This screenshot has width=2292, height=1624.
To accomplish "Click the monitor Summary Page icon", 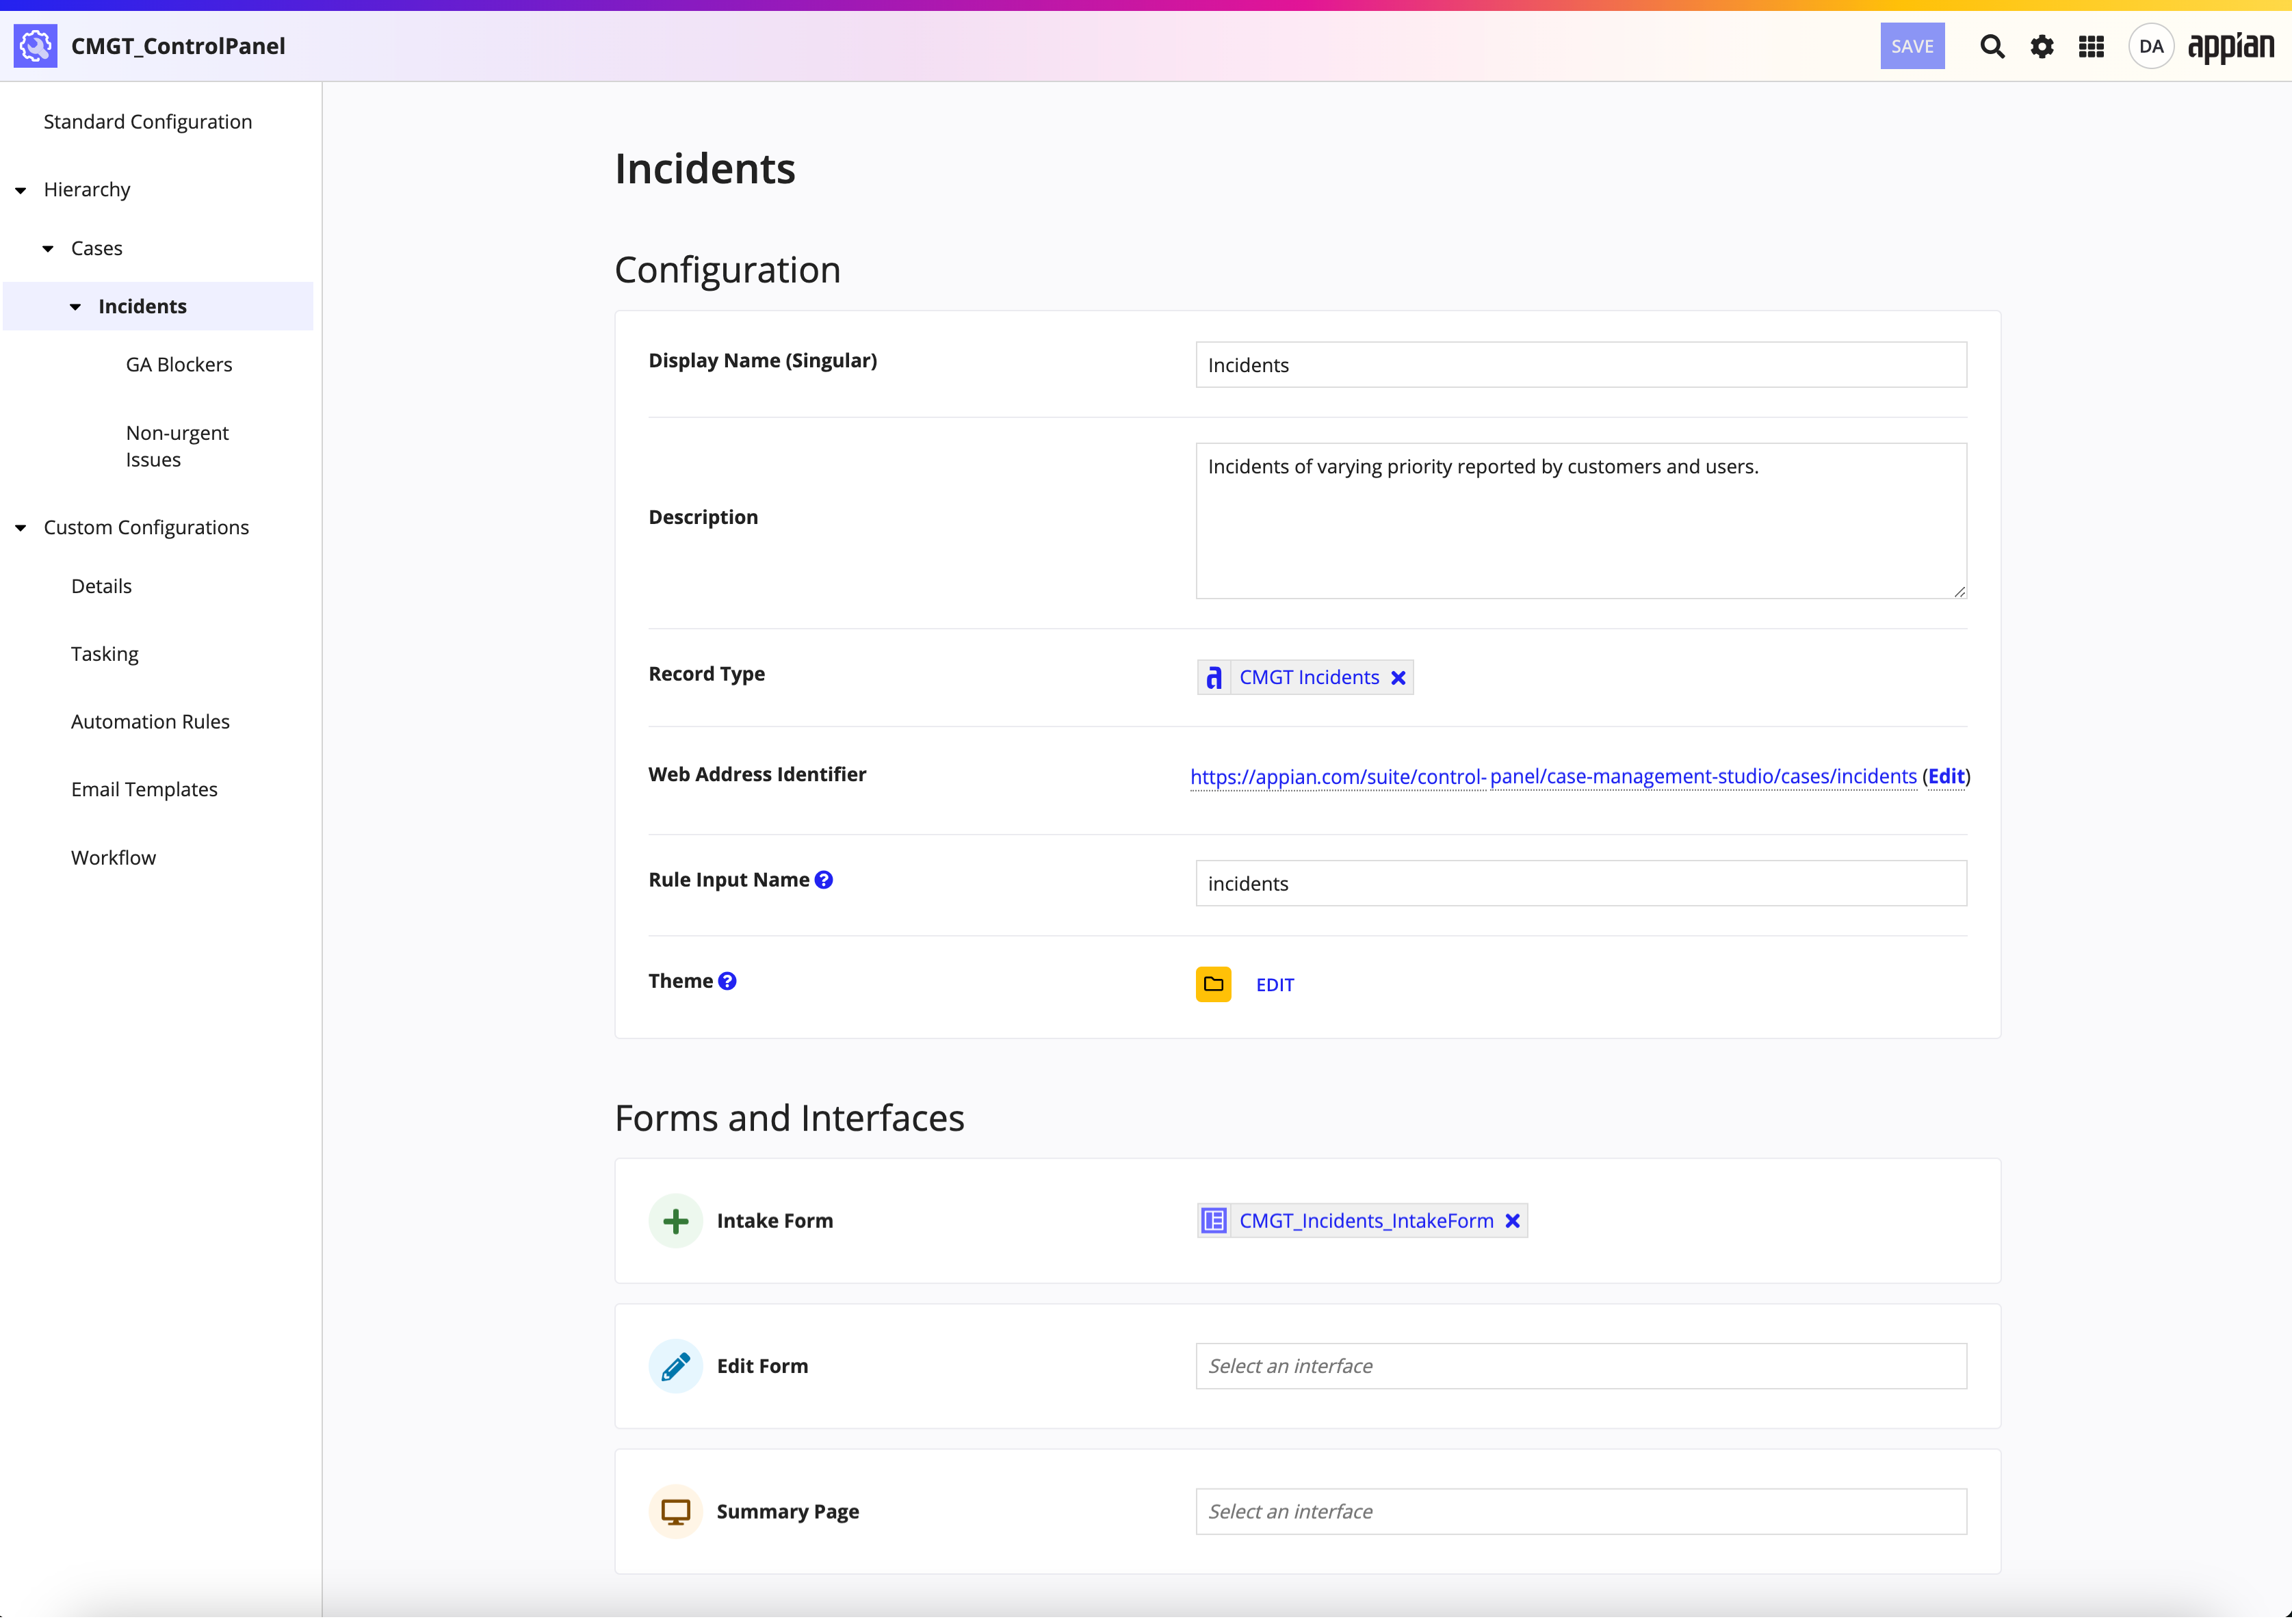I will [675, 1511].
